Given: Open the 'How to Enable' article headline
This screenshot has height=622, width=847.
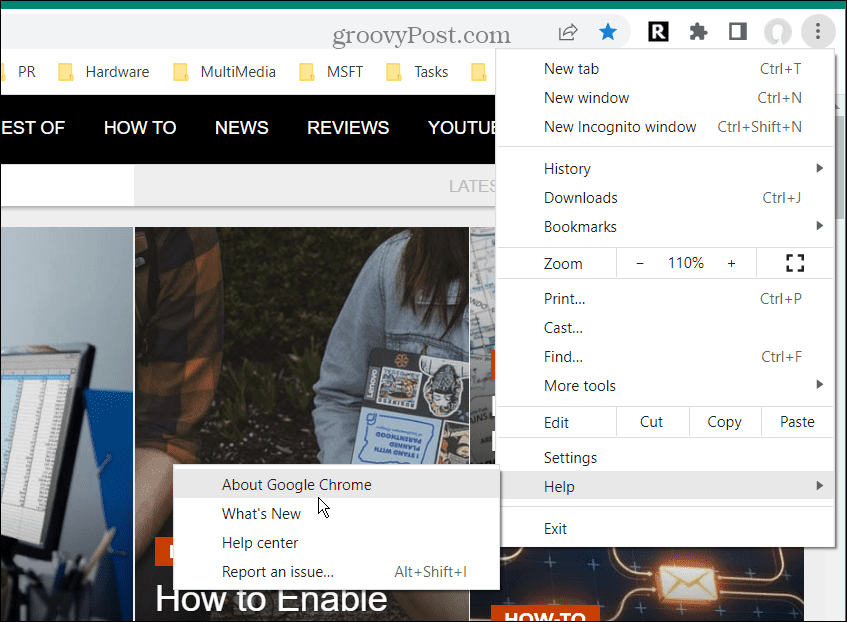Looking at the screenshot, I should click(x=270, y=599).
